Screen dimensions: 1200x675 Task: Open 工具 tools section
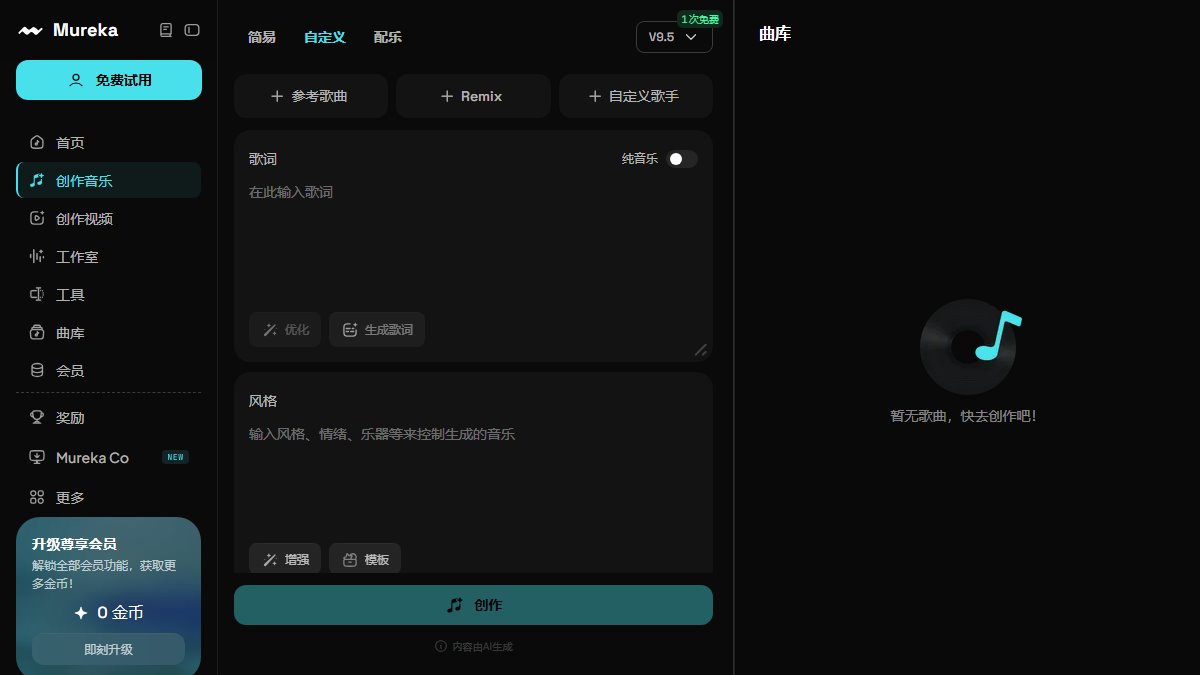pyautogui.click(x=108, y=295)
